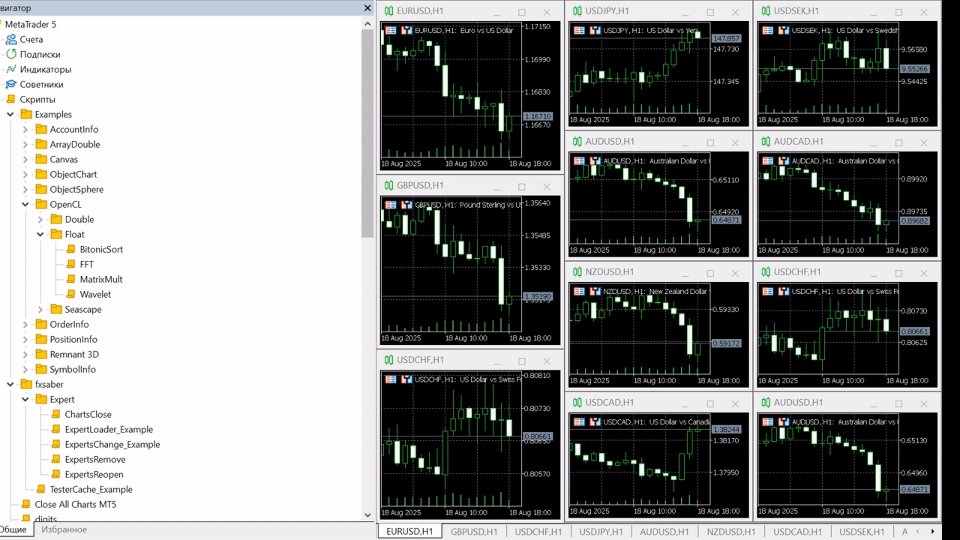Screen dimensions: 960x540
Task: Click the ExpertsRemove script icon
Action: (56, 459)
